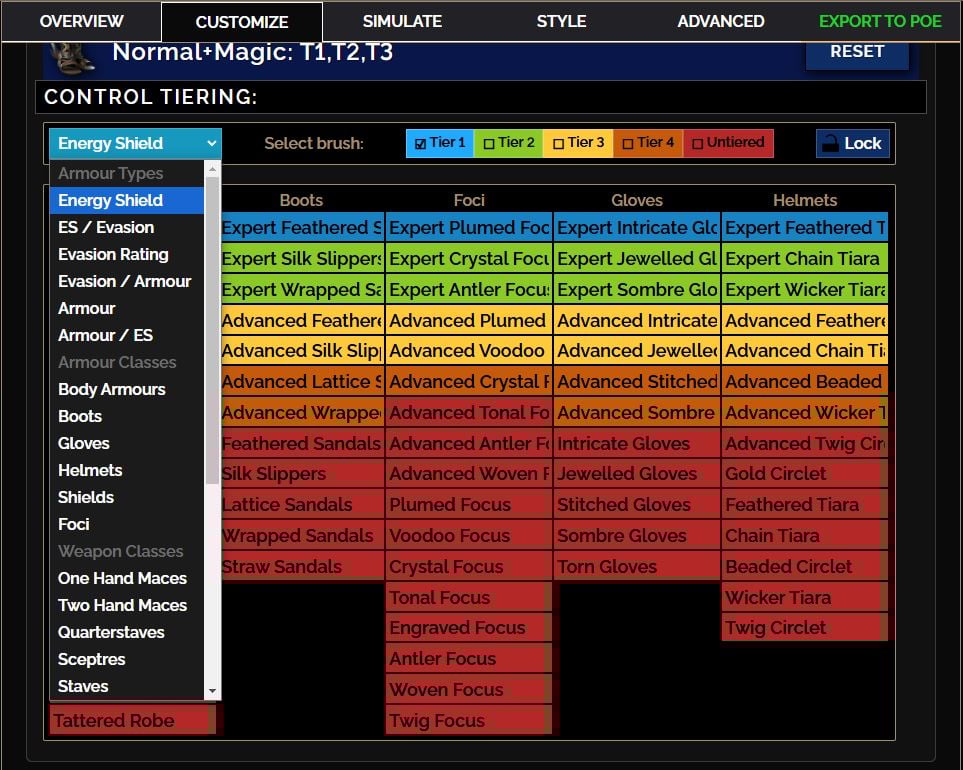Check the Tier 2 brush option
963x770 pixels.
(x=489, y=143)
